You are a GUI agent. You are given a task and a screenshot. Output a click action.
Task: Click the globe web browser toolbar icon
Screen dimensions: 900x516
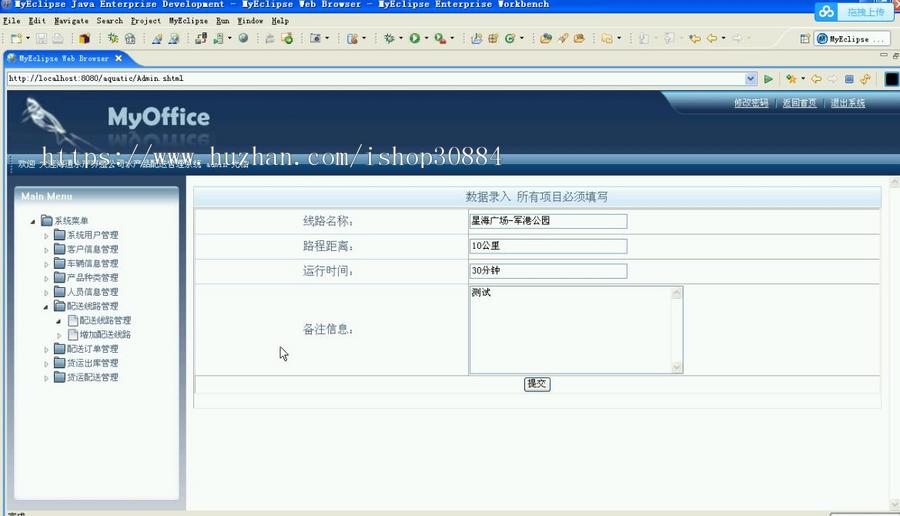coord(243,38)
